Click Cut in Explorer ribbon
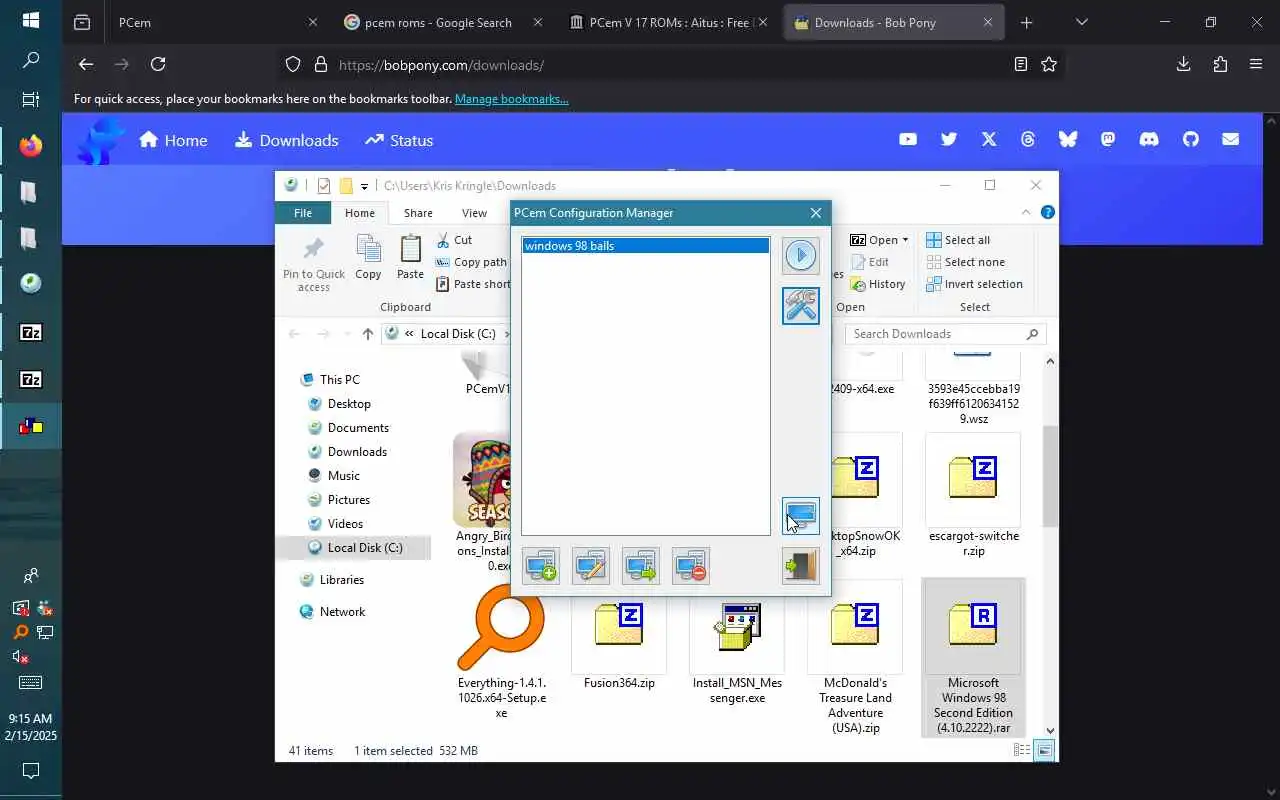The height and width of the screenshot is (800, 1280). point(455,240)
